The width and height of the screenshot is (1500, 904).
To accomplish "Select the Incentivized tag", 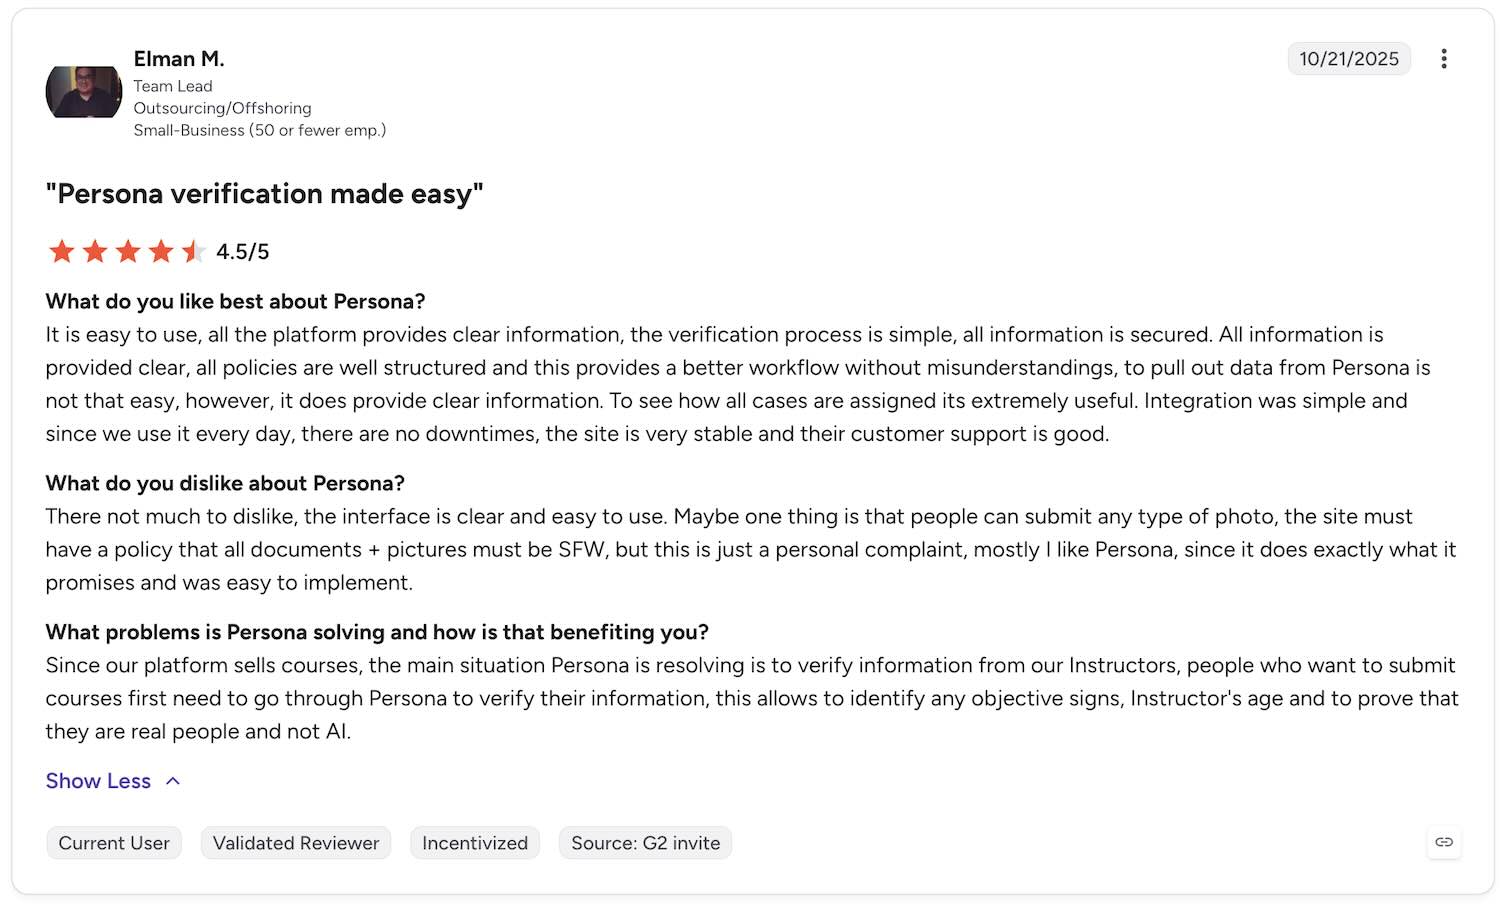I will click(475, 843).
